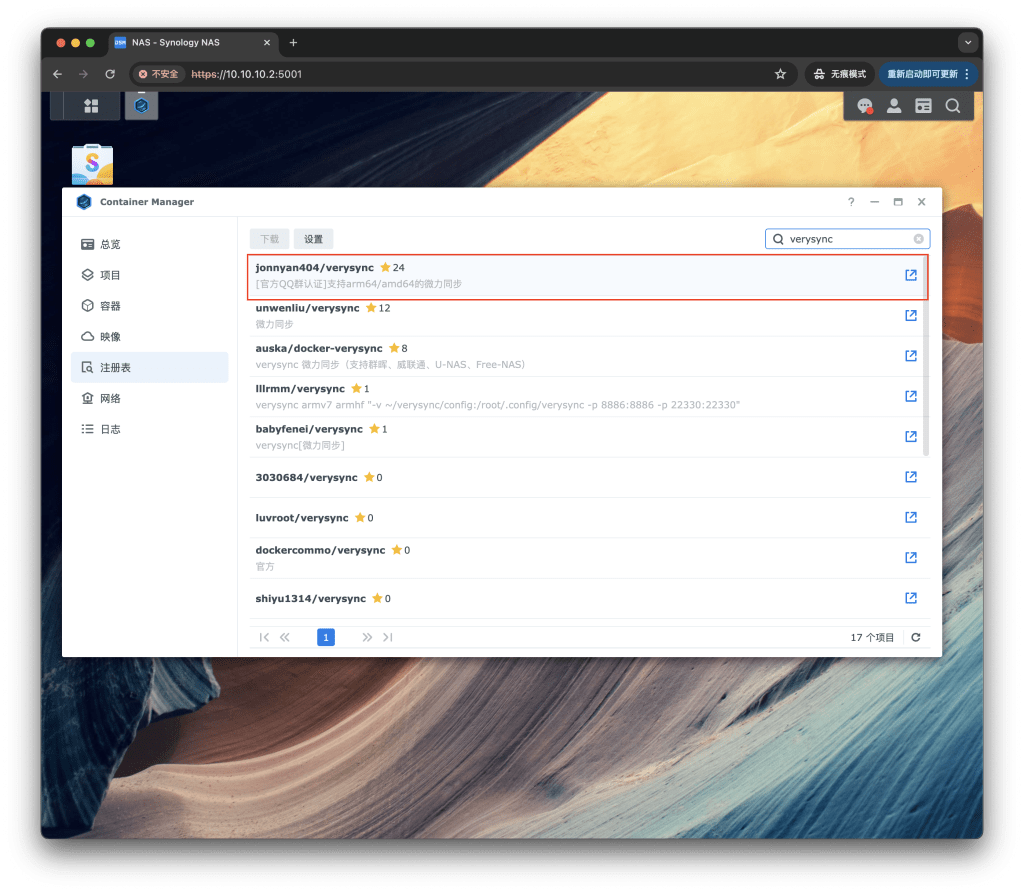Click the 不安全 security warning chip
1024x893 pixels.
tap(159, 74)
